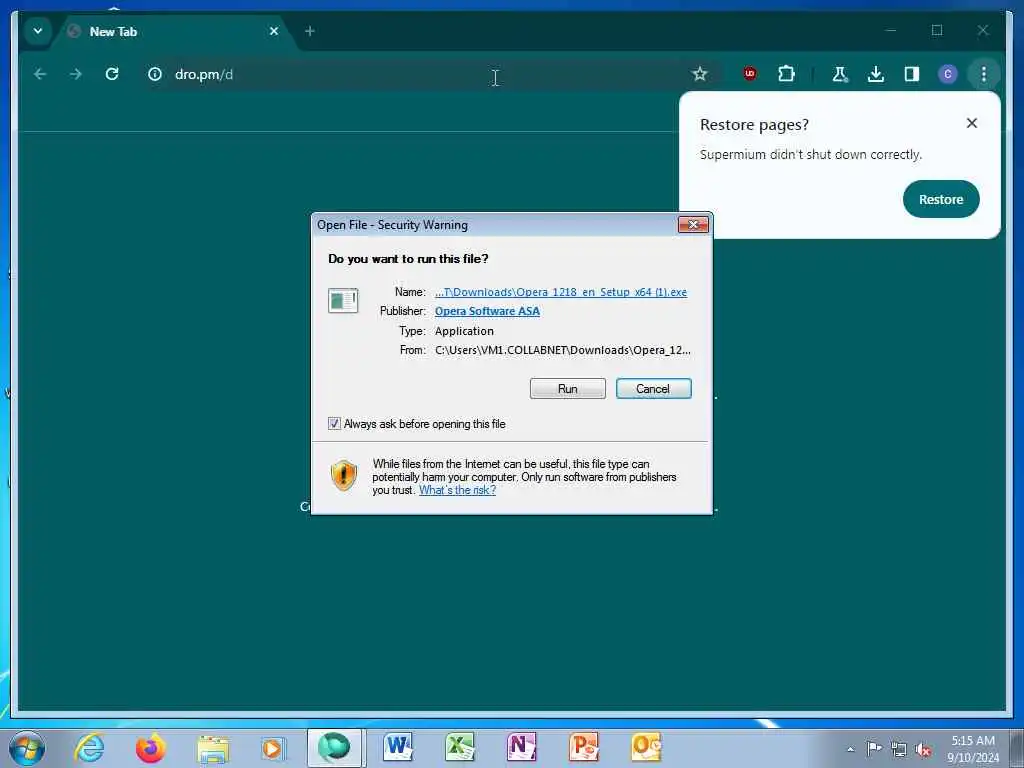This screenshot has height=768, width=1024.
Task: Launch Microsoft Excel from the taskbar
Action: tap(459, 746)
